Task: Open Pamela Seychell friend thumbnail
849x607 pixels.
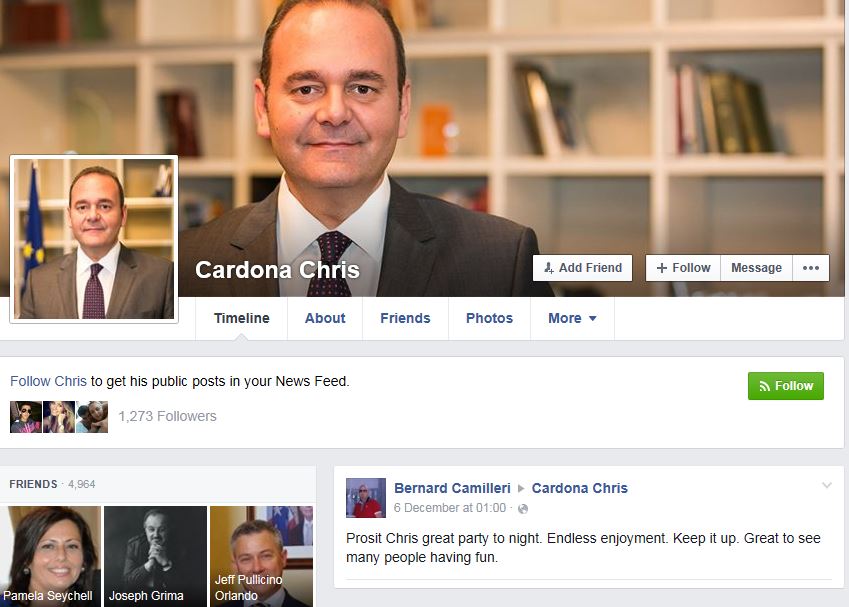Action: [50, 557]
